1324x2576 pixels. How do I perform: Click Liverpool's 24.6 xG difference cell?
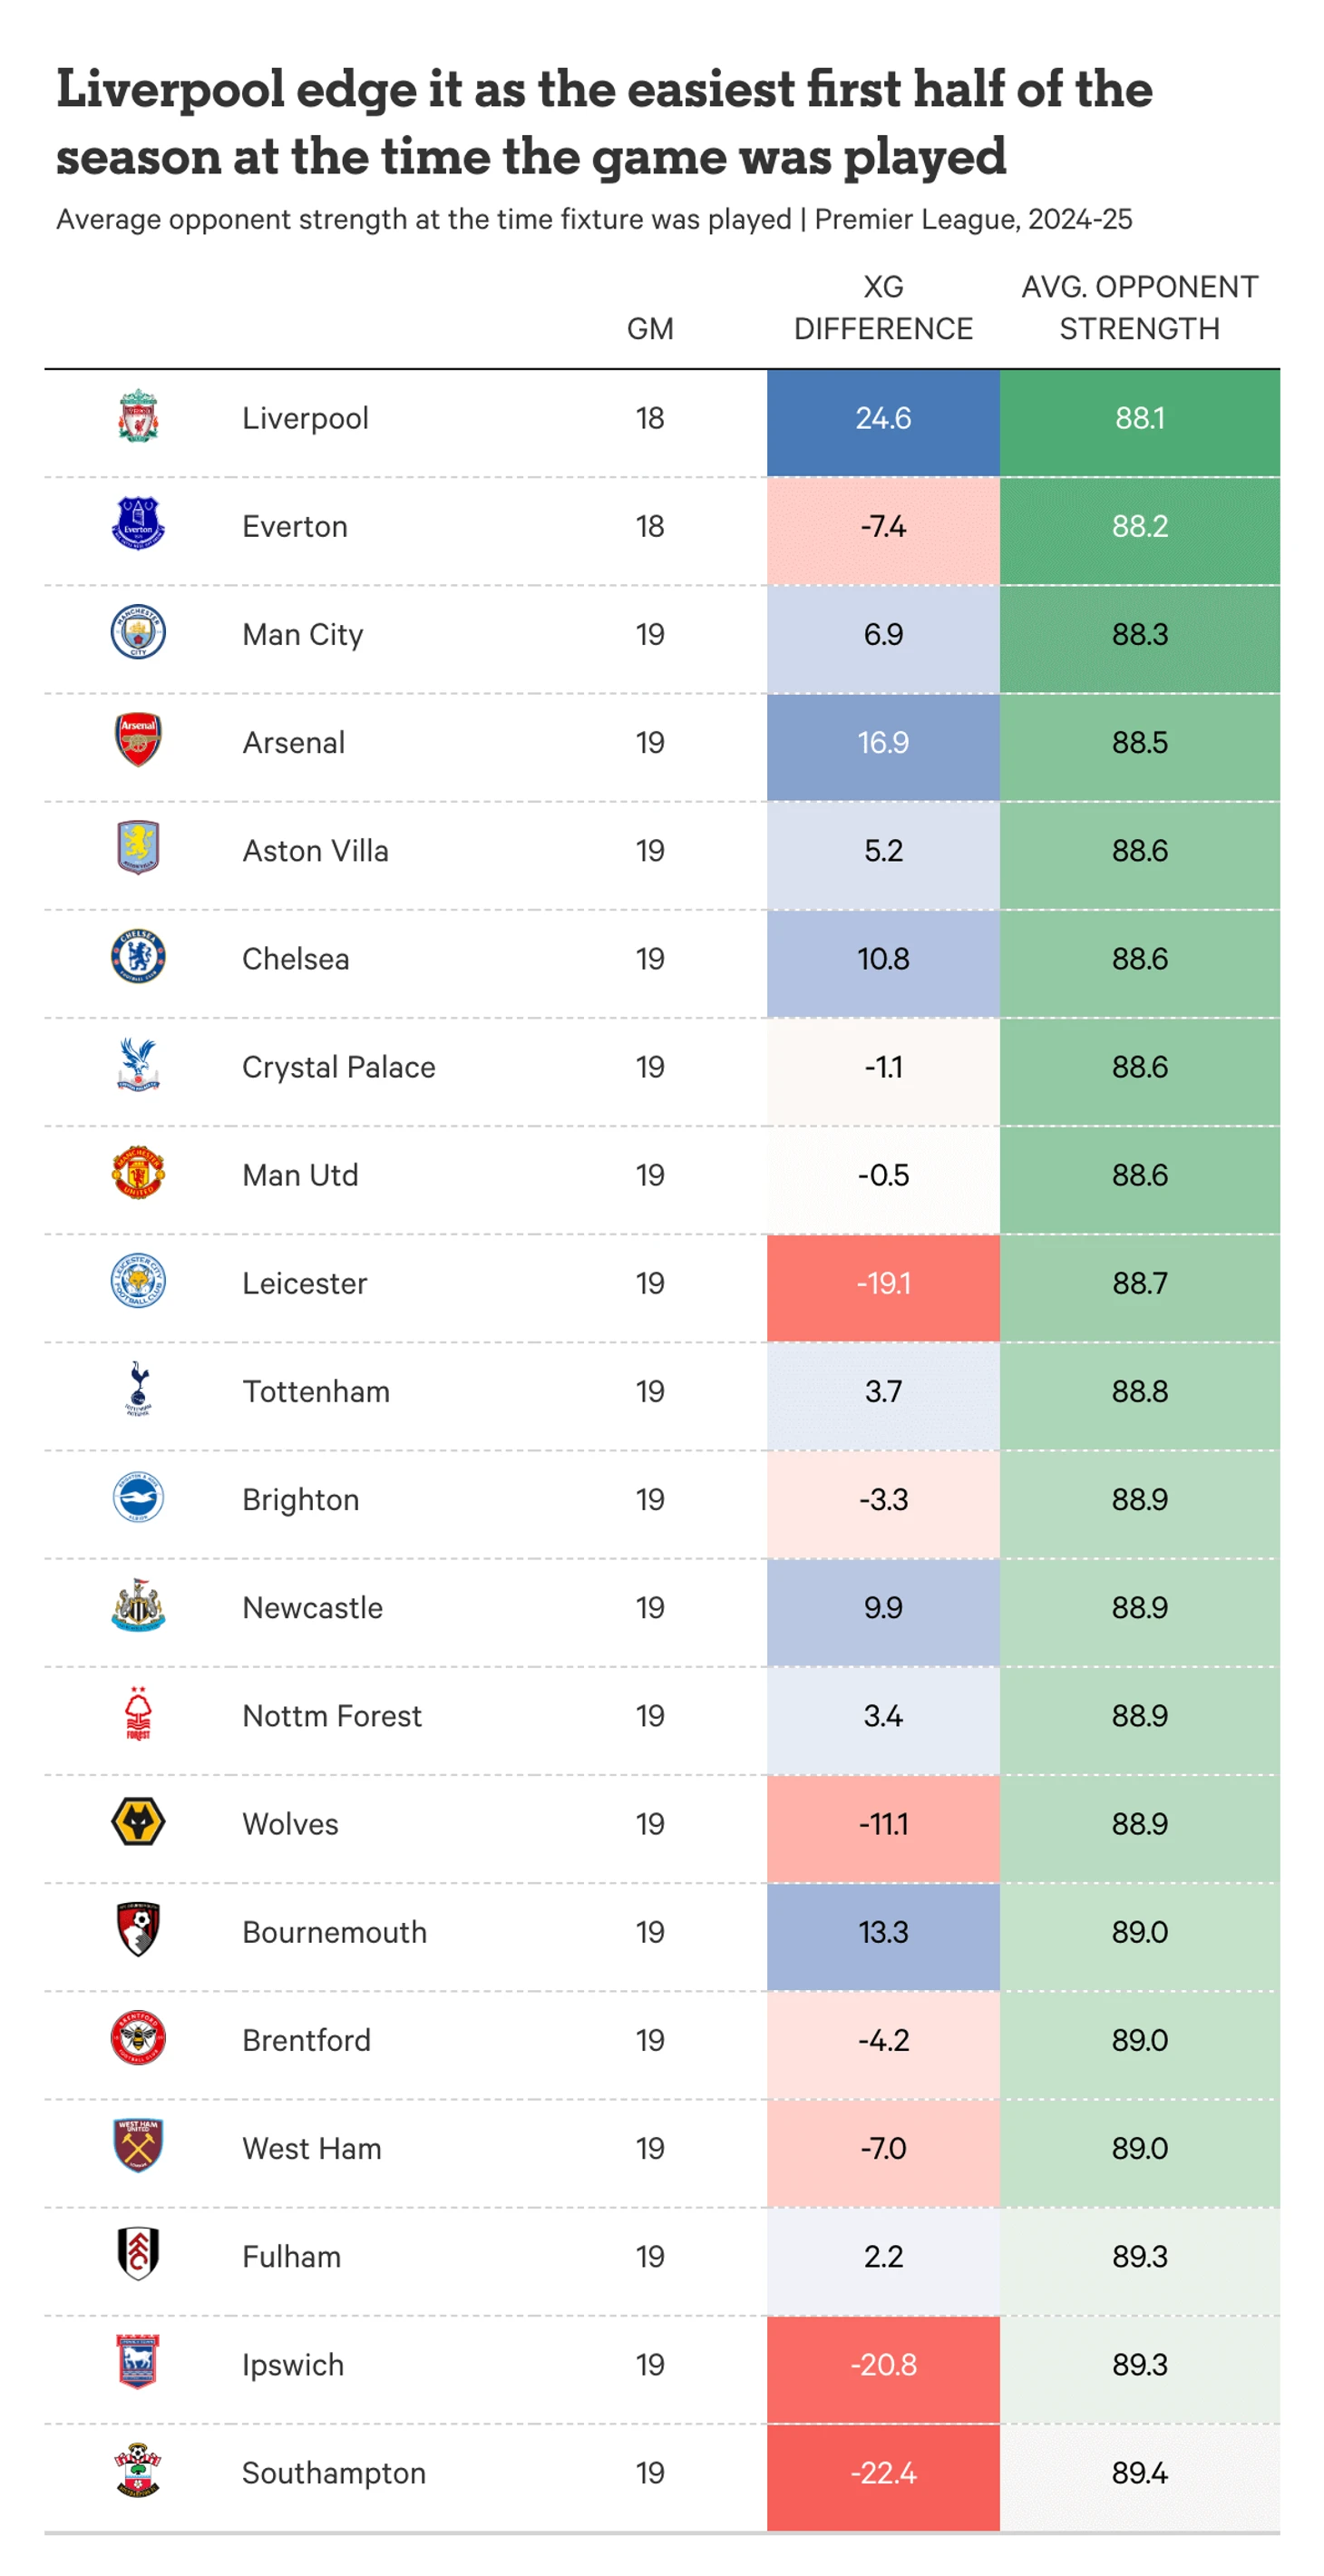coord(883,418)
